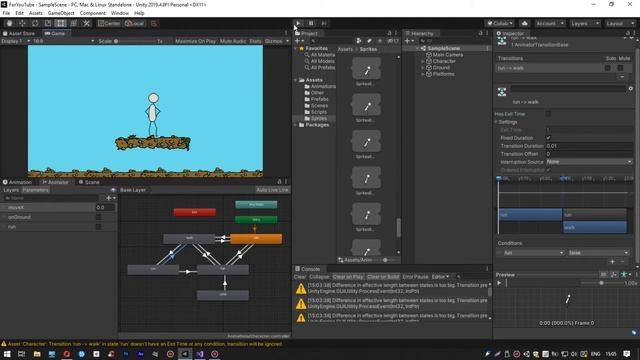Image resolution: width=640 pixels, height=360 pixels.
Task: Toggle Clear on Play in Console
Action: point(348,277)
